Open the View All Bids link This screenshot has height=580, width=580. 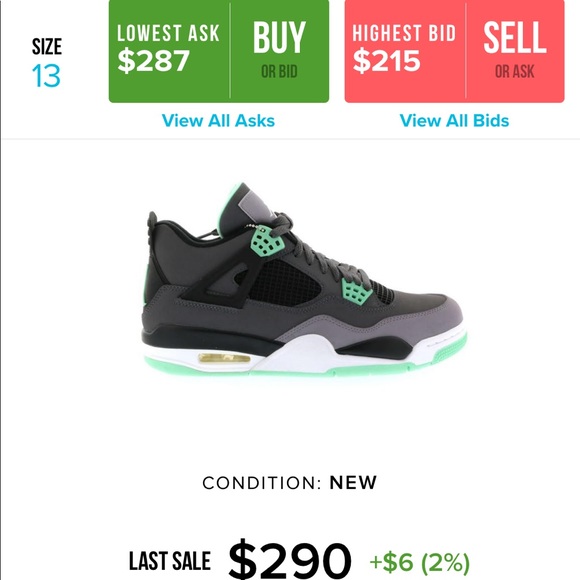[x=454, y=121]
